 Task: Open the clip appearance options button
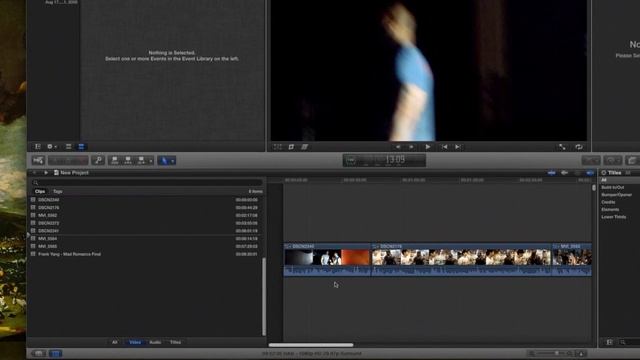click(581, 353)
